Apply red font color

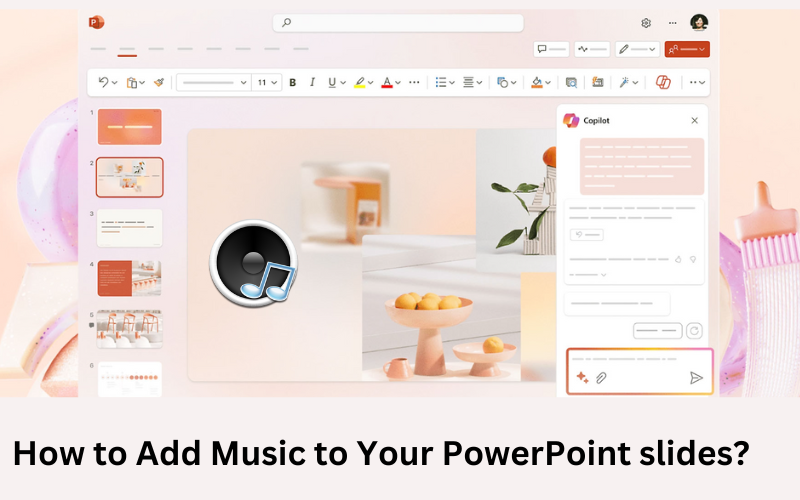coord(387,82)
